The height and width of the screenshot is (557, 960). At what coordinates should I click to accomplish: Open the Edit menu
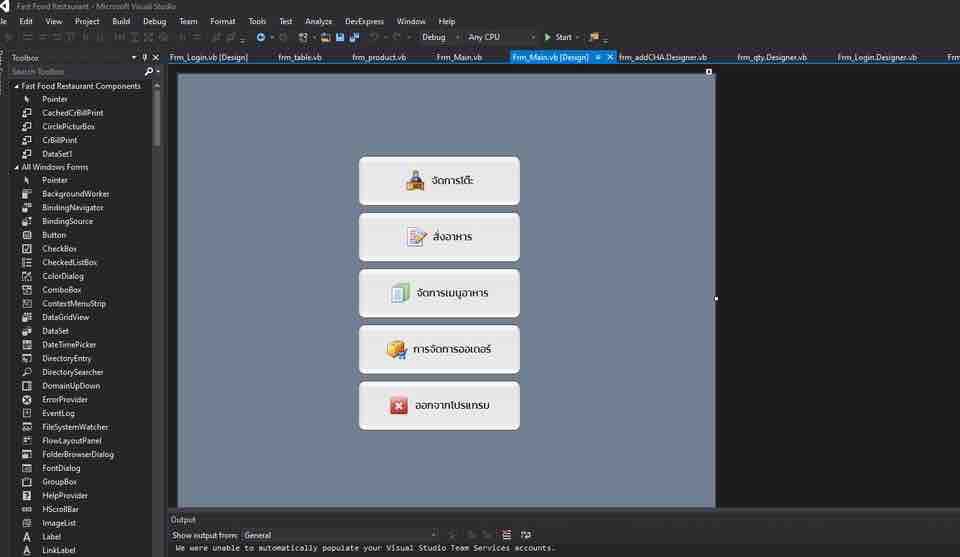coord(26,21)
